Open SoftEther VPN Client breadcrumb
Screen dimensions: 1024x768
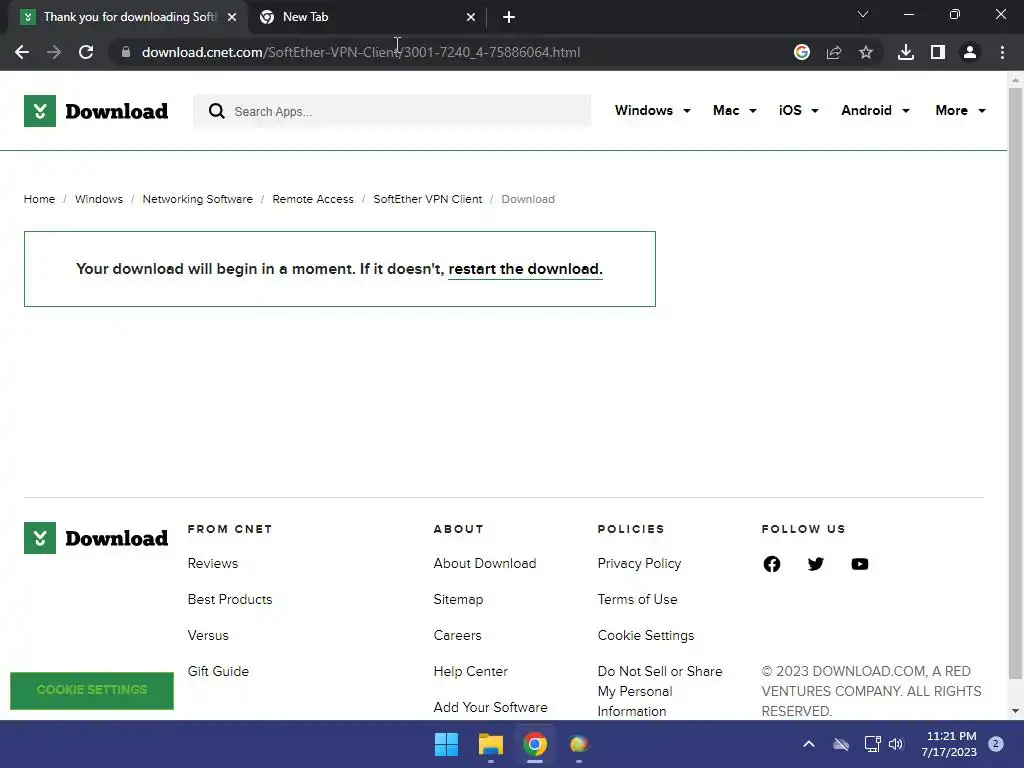coord(428,199)
